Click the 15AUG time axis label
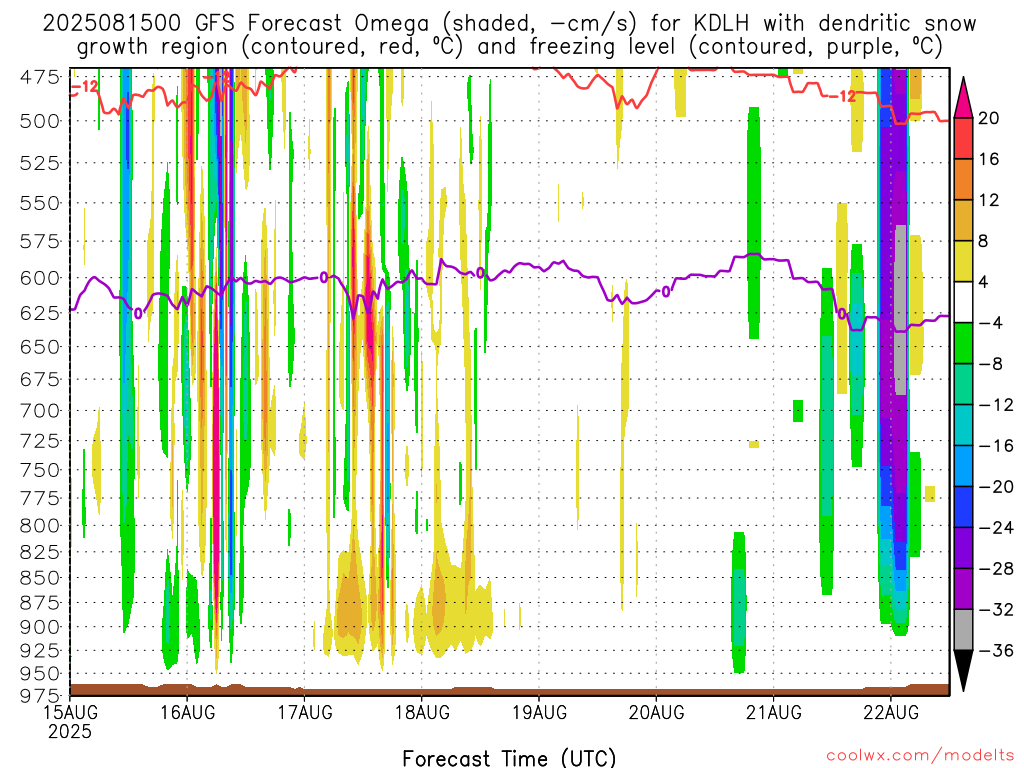 tap(70, 712)
